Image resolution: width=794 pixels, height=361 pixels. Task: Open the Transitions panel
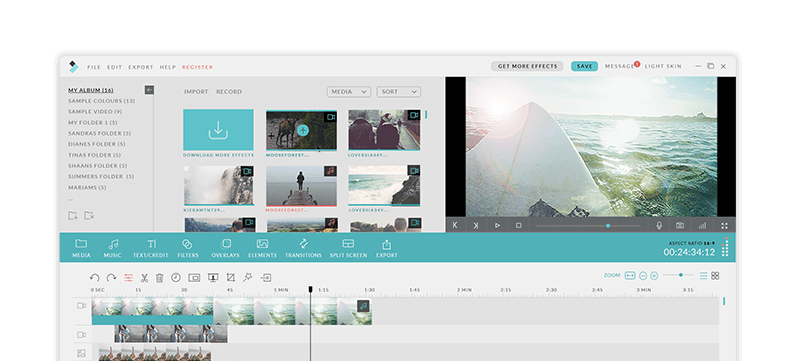[303, 249]
